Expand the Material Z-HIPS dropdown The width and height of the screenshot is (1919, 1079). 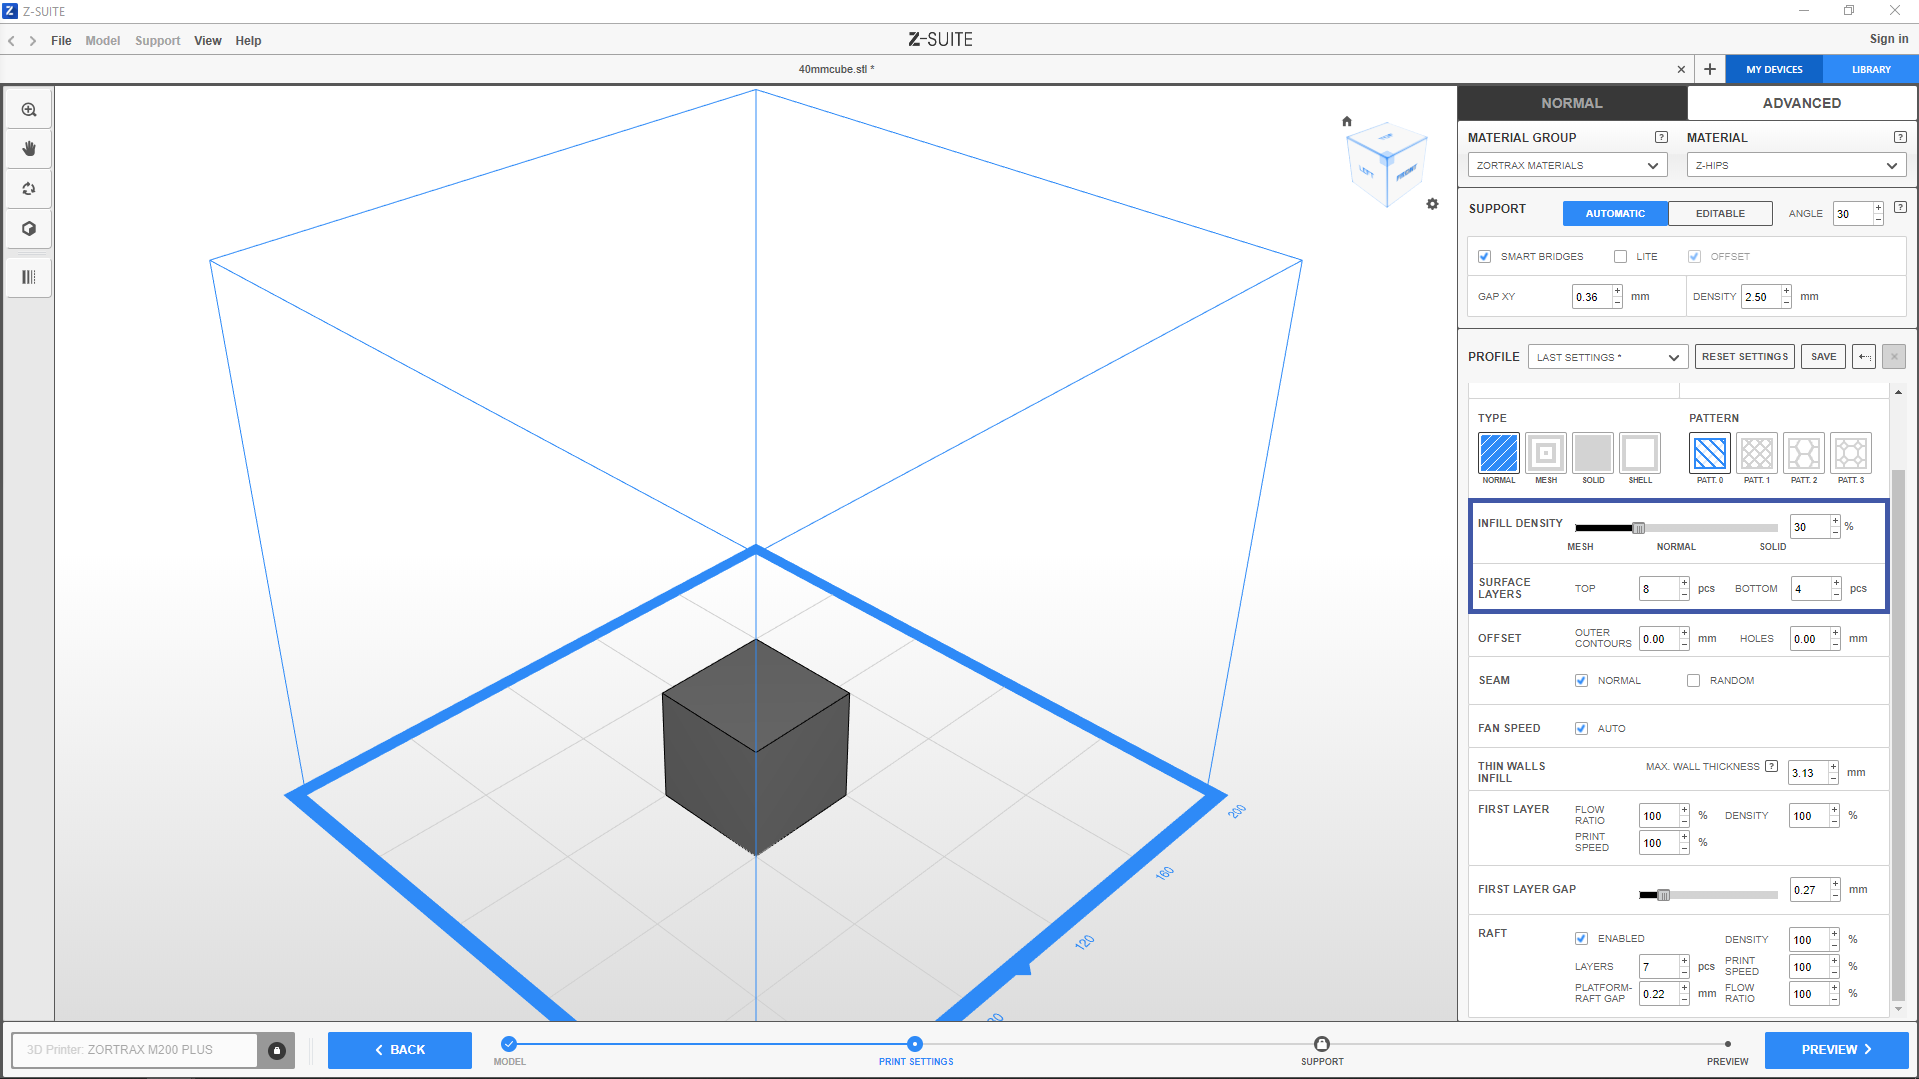coord(1795,166)
